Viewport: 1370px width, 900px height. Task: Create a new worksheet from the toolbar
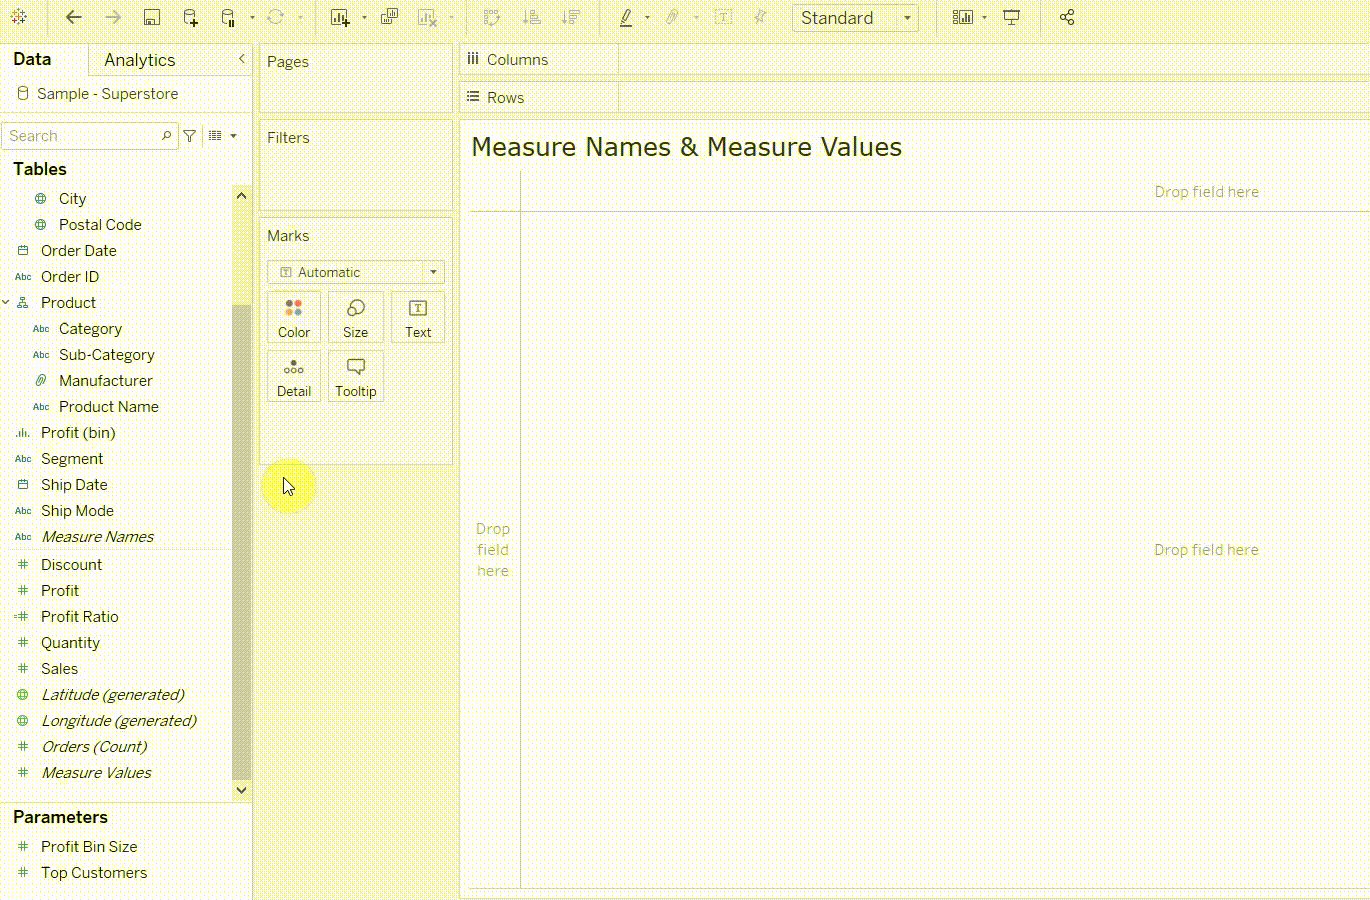340,17
